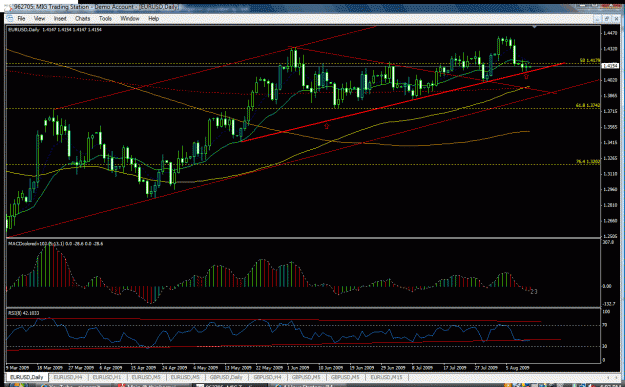Click the MACD scale value -132.7
This screenshot has width=625, height=387.
(x=609, y=304)
